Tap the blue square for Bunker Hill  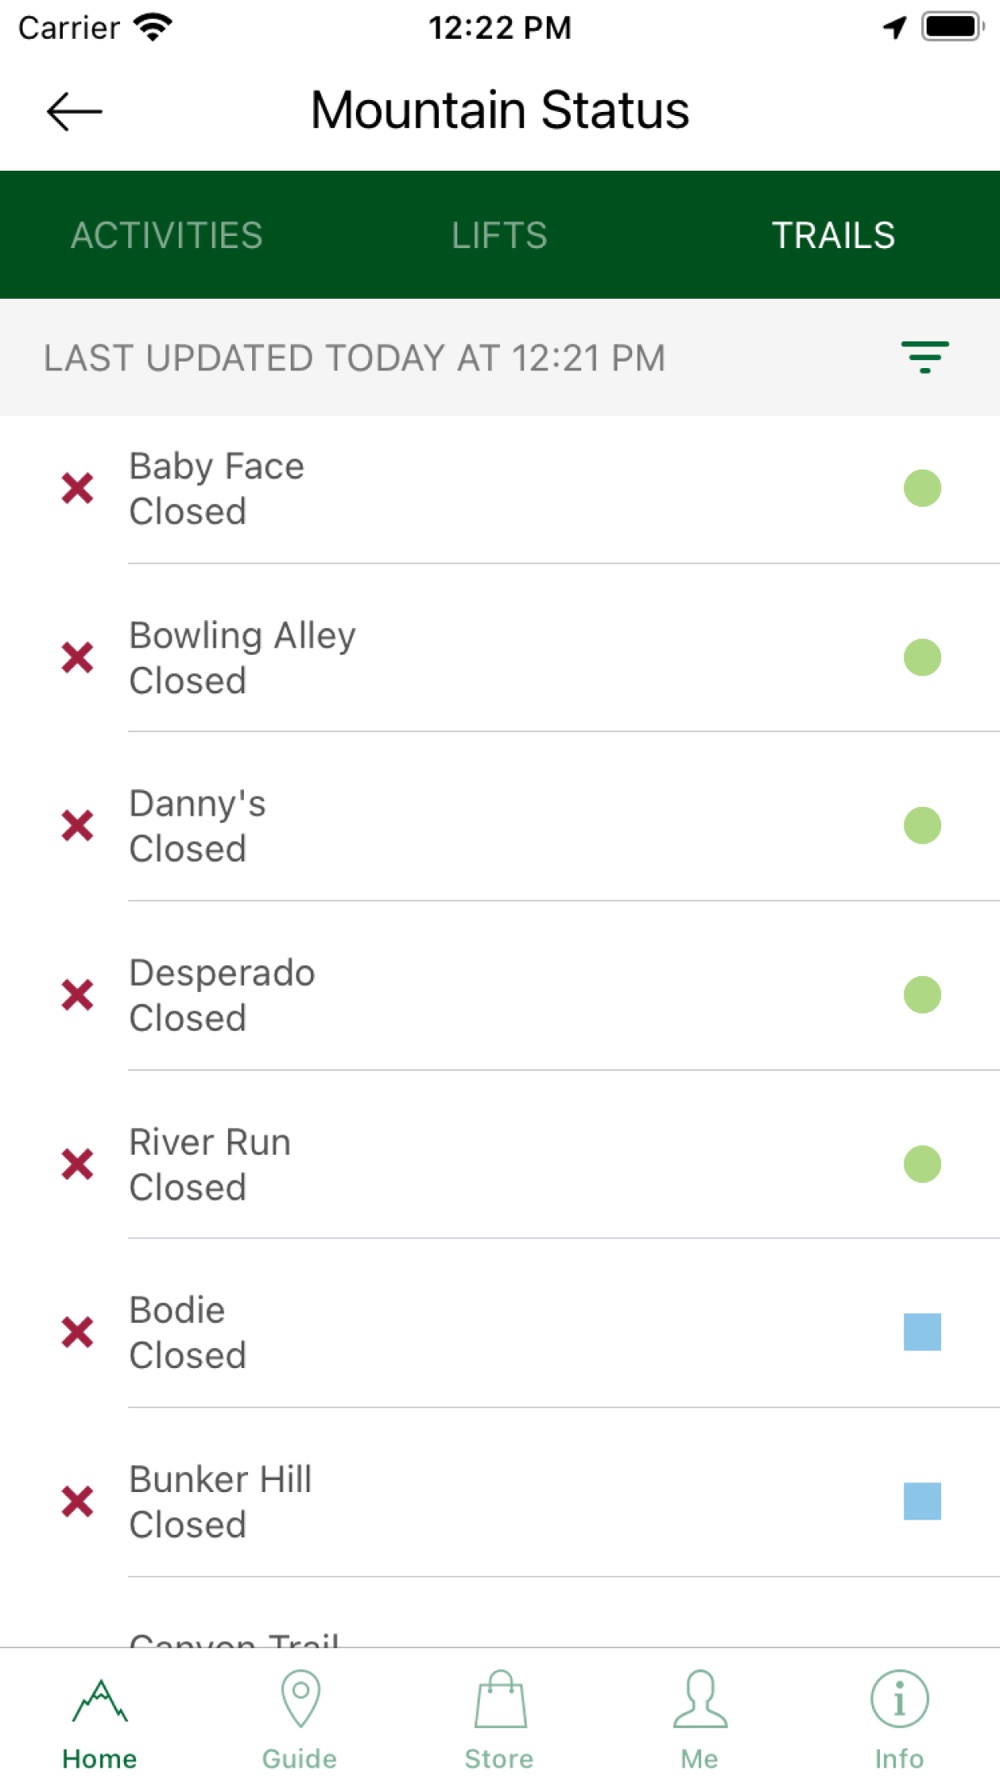(x=922, y=1501)
